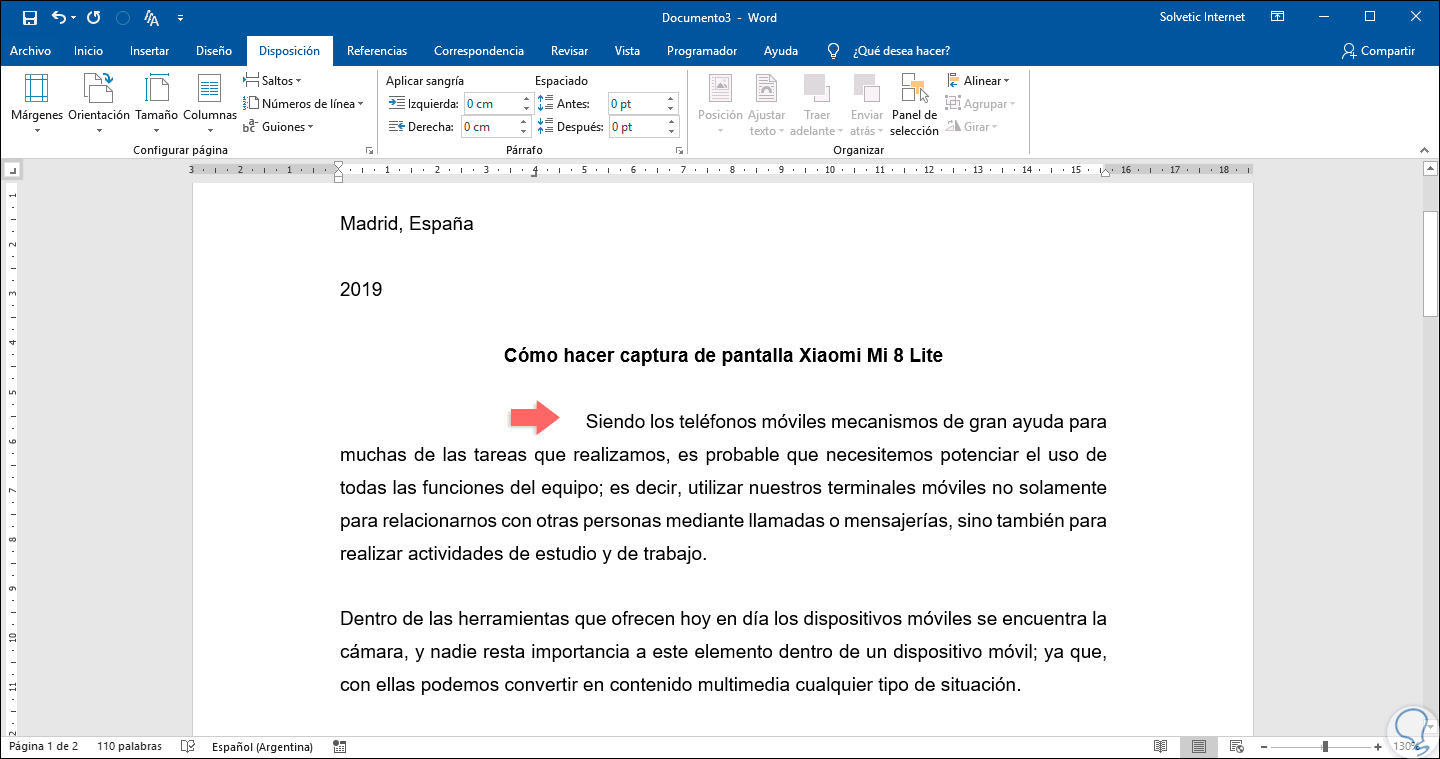
Task: Click the 'Español (Argentina)' language indicator
Action: (262, 747)
